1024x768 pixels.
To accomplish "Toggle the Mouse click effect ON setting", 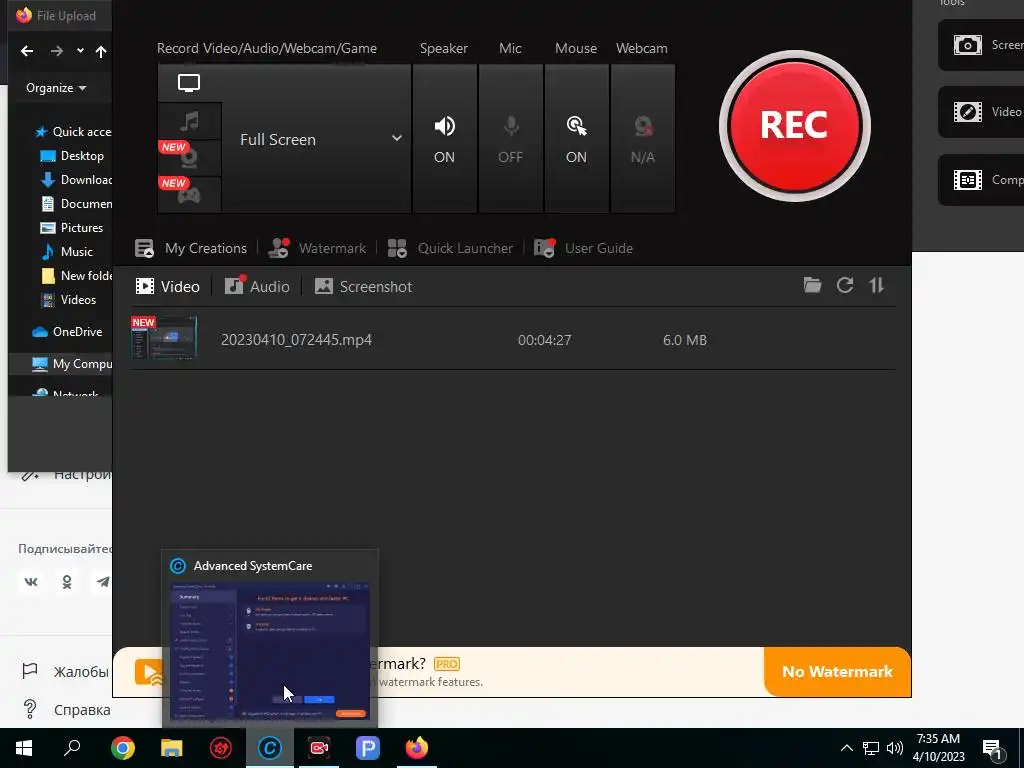I will (576, 138).
